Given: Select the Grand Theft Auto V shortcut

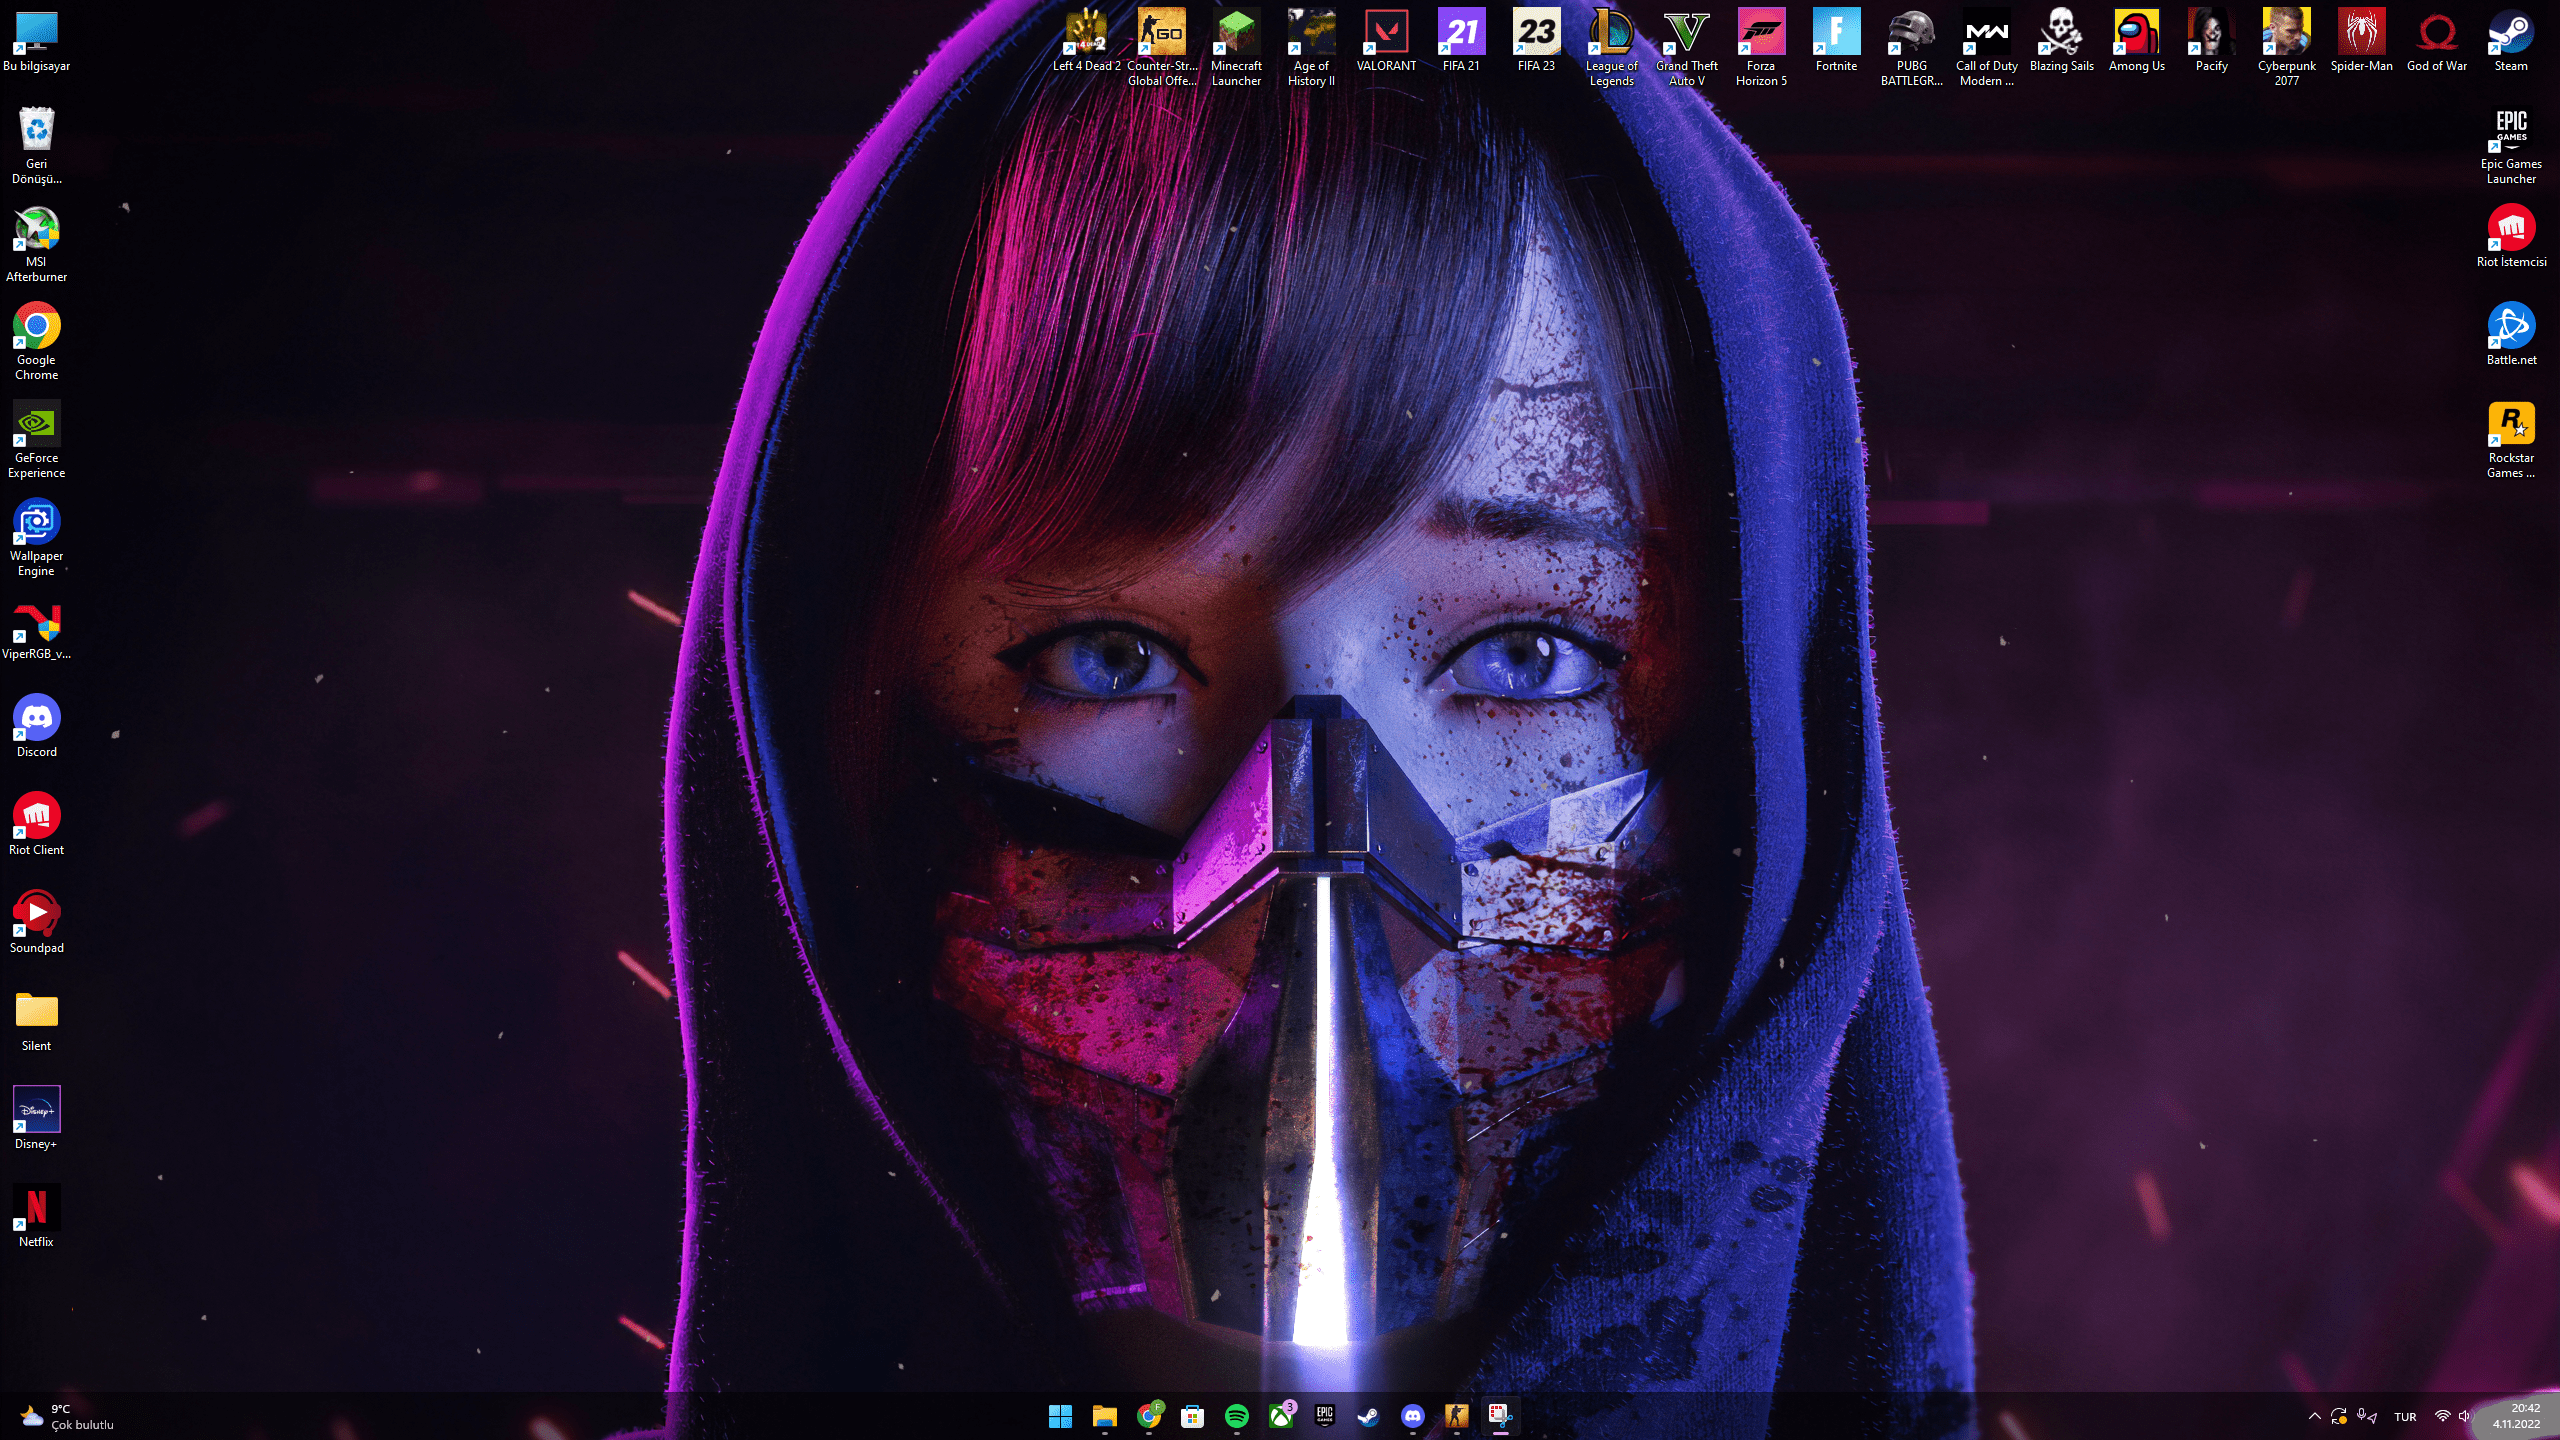Looking at the screenshot, I should [1686, 48].
